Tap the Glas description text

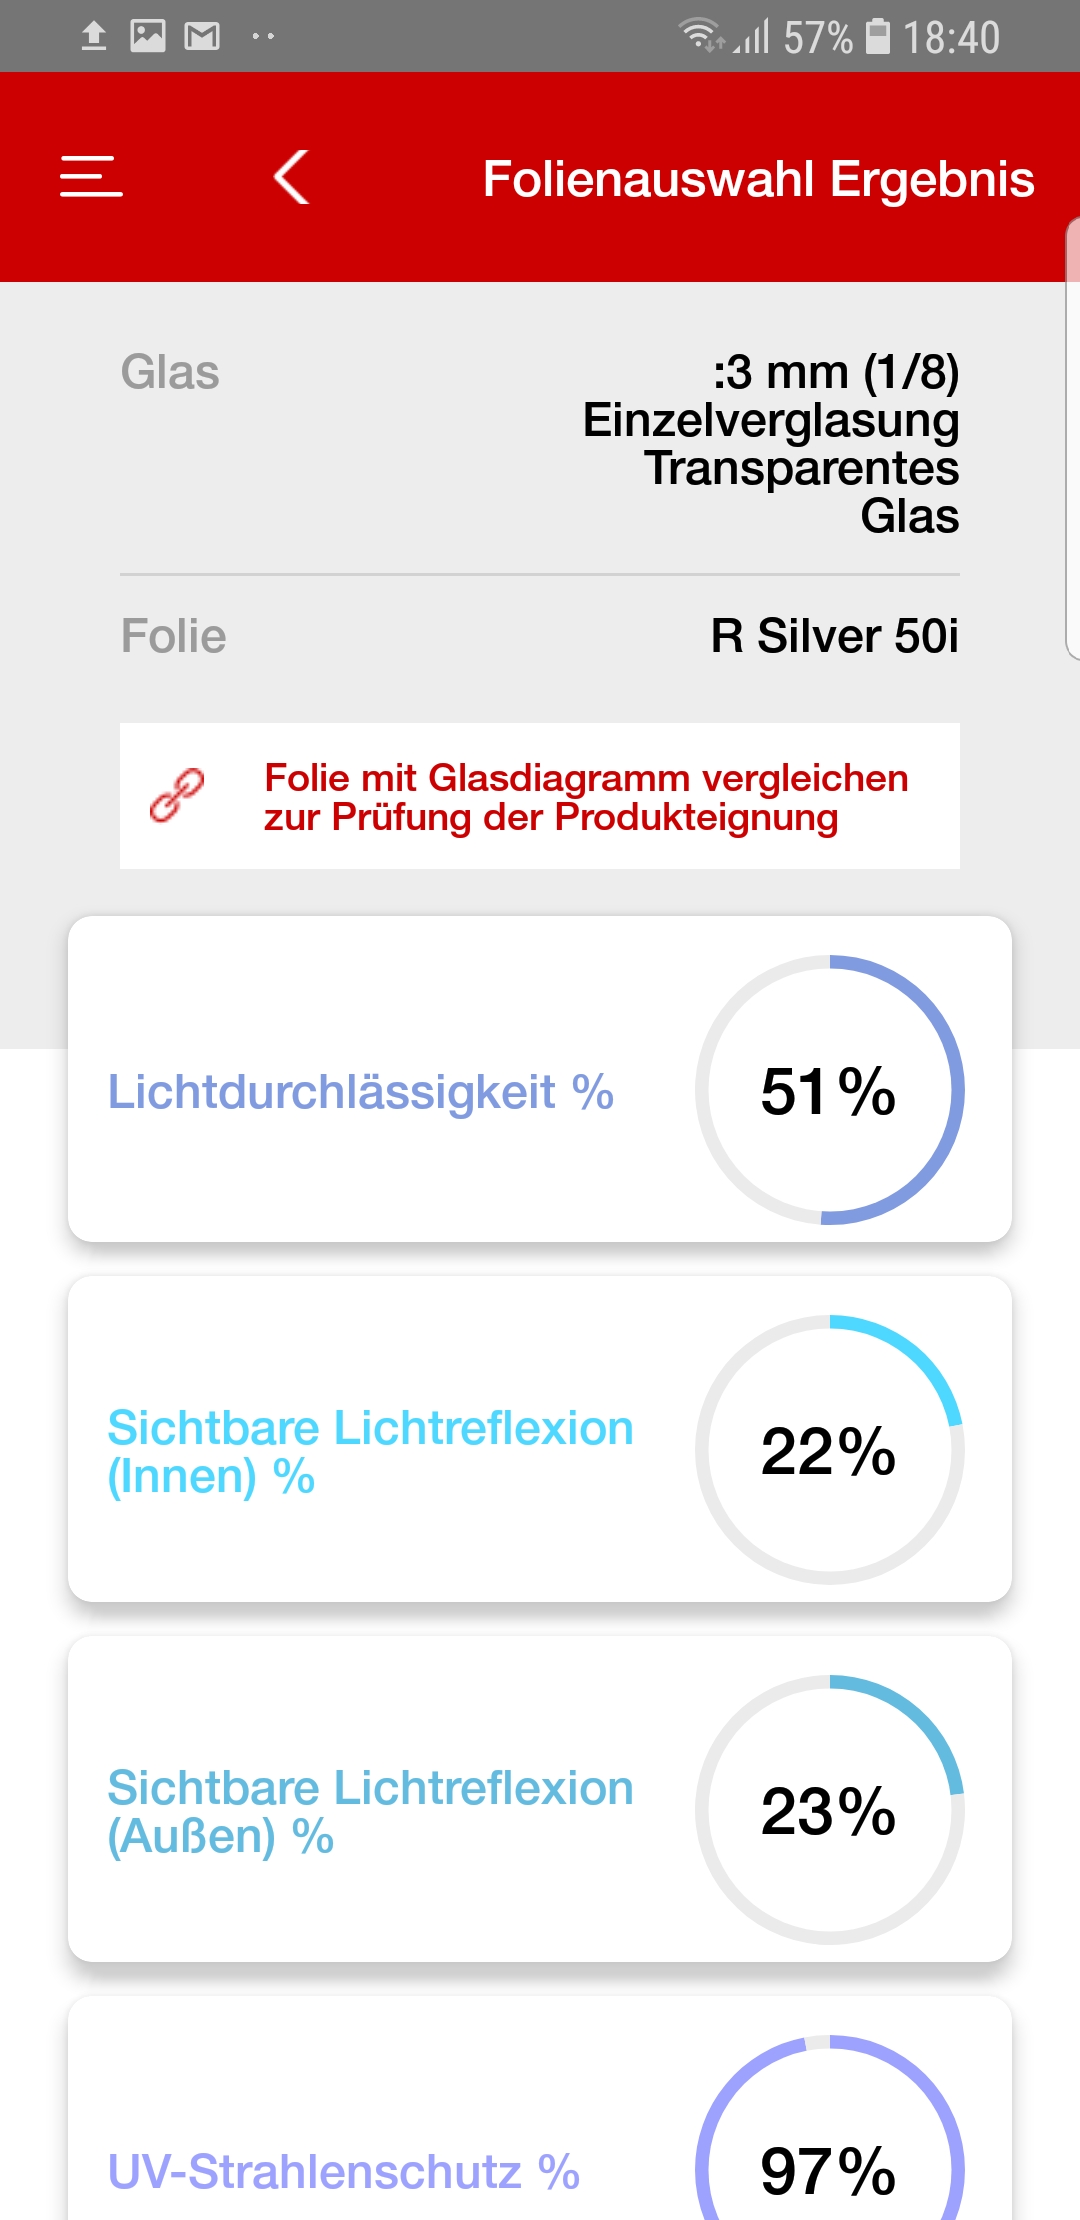tap(771, 444)
